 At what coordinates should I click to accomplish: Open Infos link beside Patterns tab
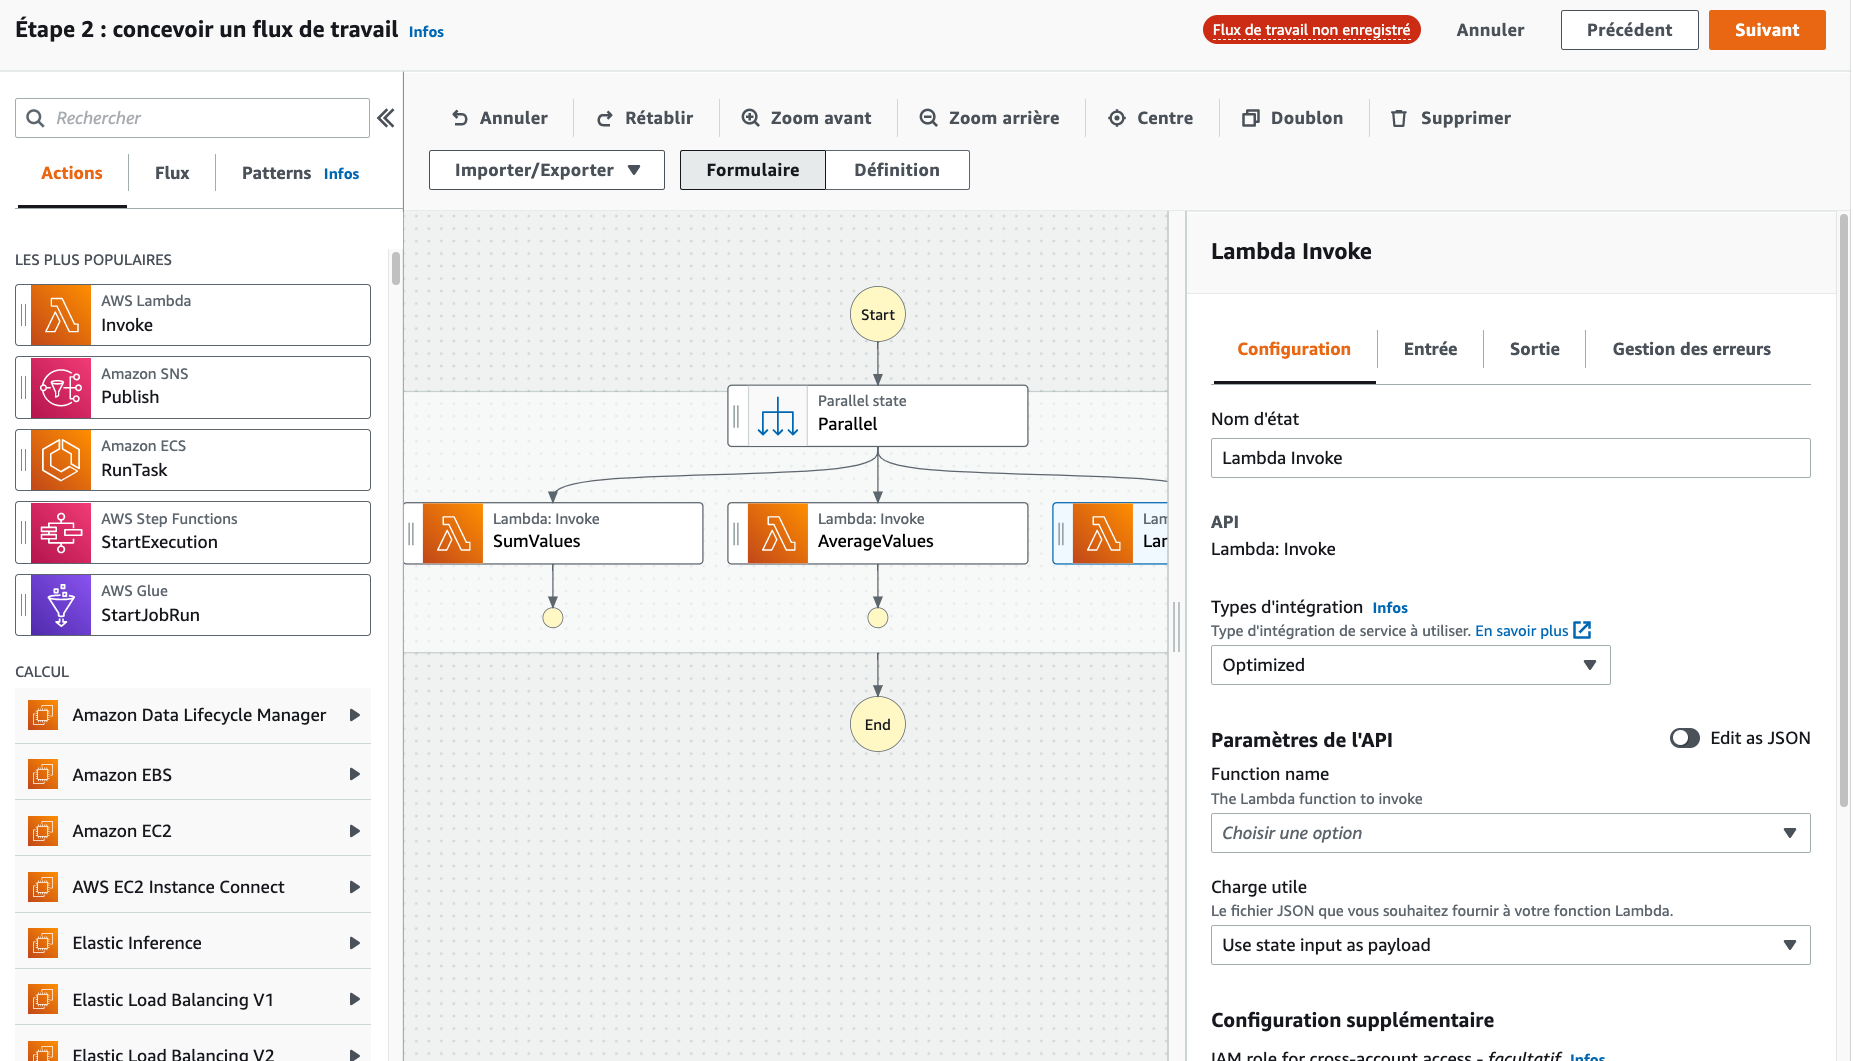point(341,174)
